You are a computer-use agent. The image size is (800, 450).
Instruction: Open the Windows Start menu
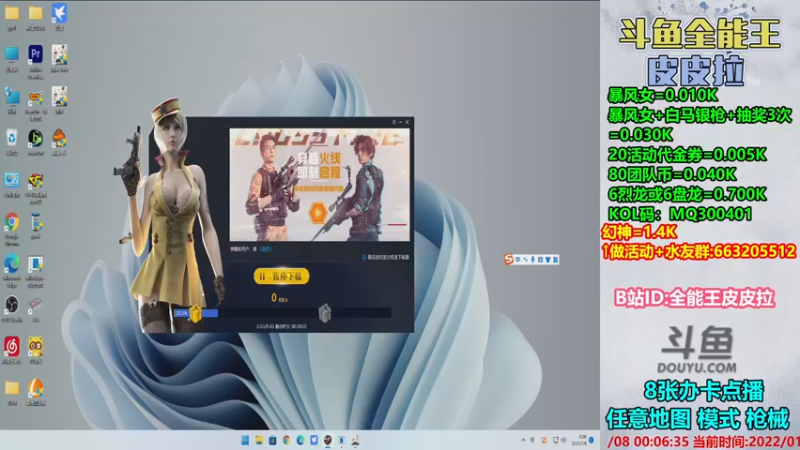245,440
